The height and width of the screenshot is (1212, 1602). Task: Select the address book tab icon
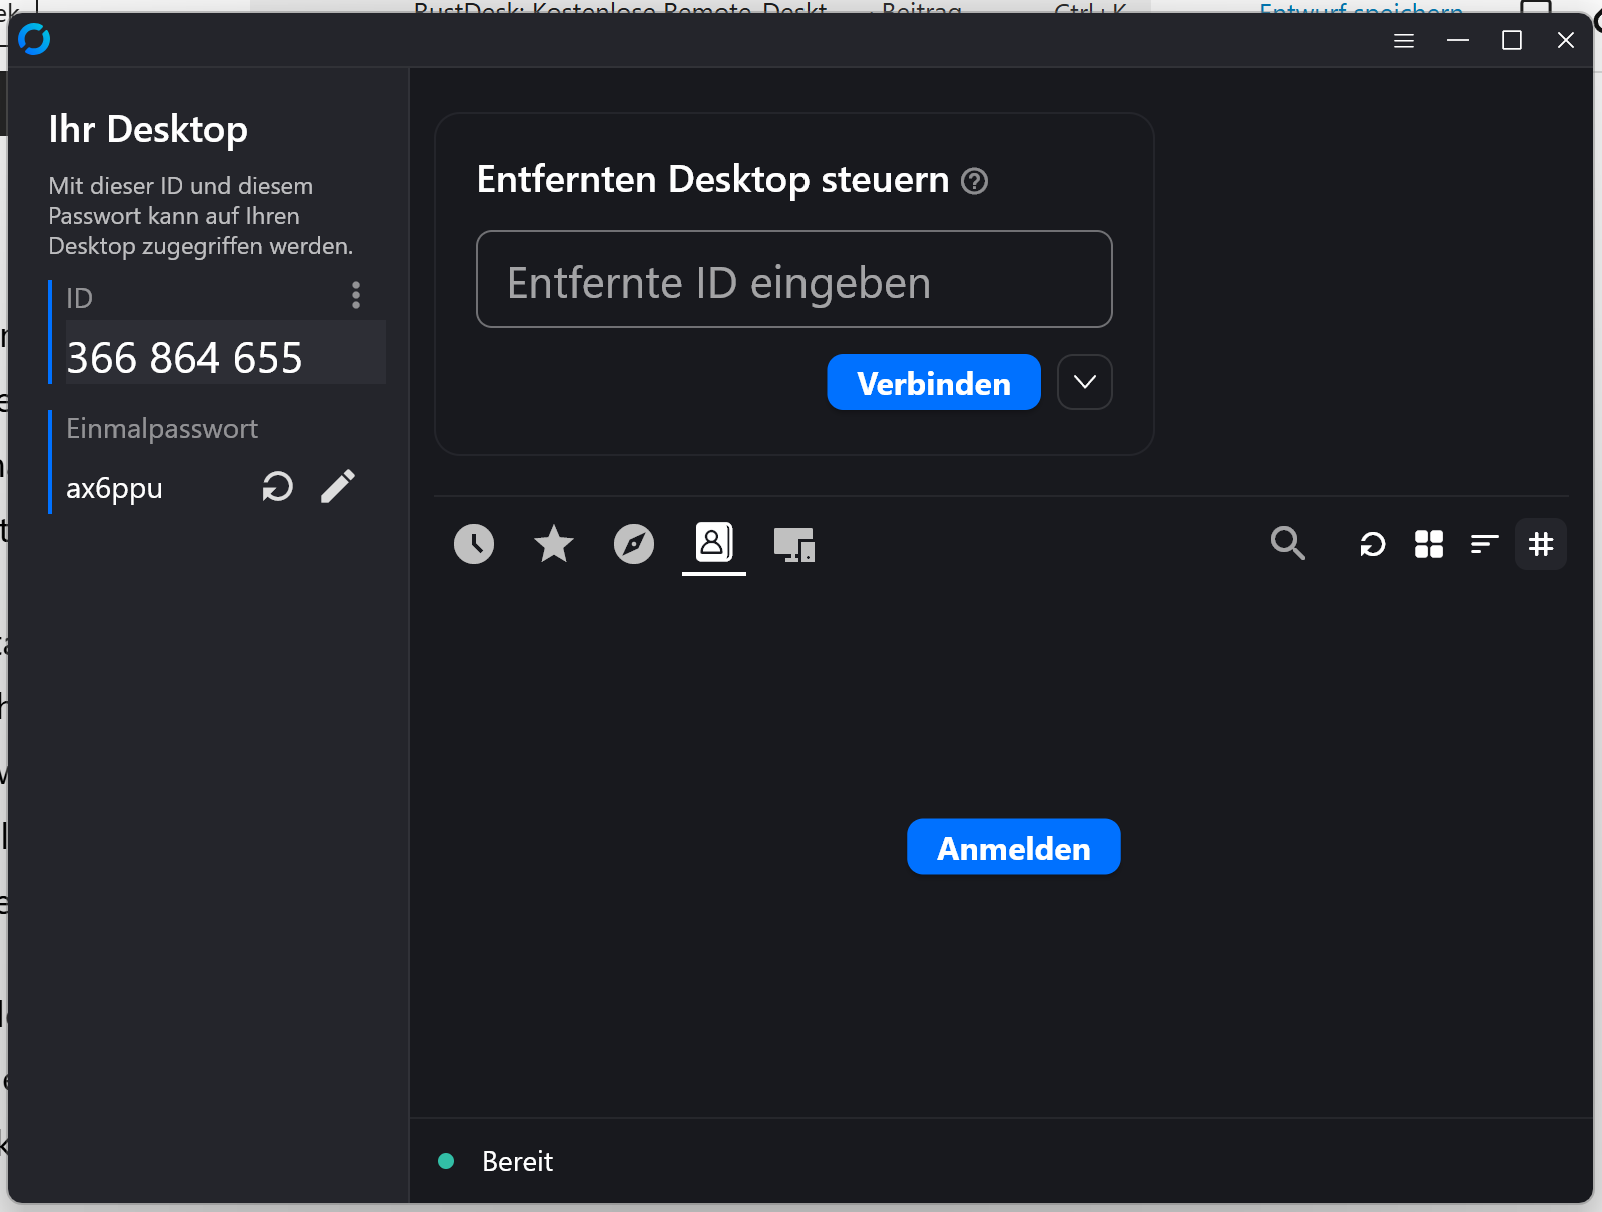click(714, 543)
